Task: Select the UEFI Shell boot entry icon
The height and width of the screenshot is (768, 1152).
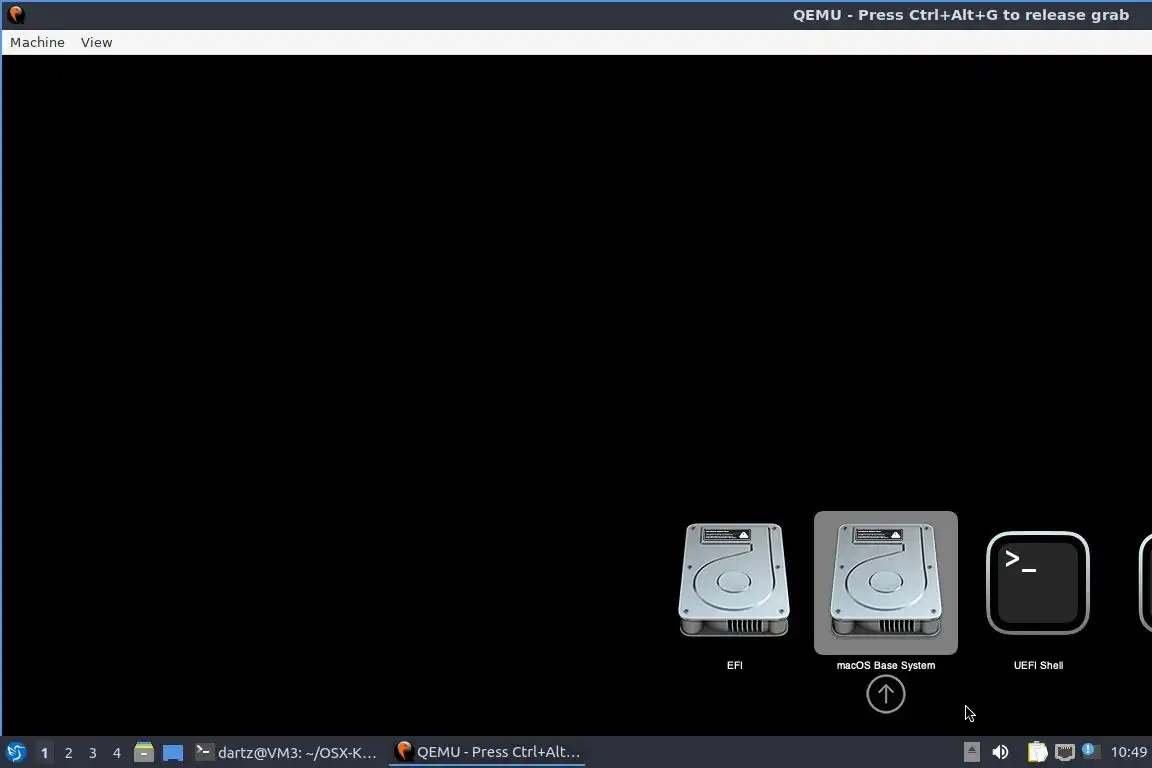Action: coord(1037,582)
